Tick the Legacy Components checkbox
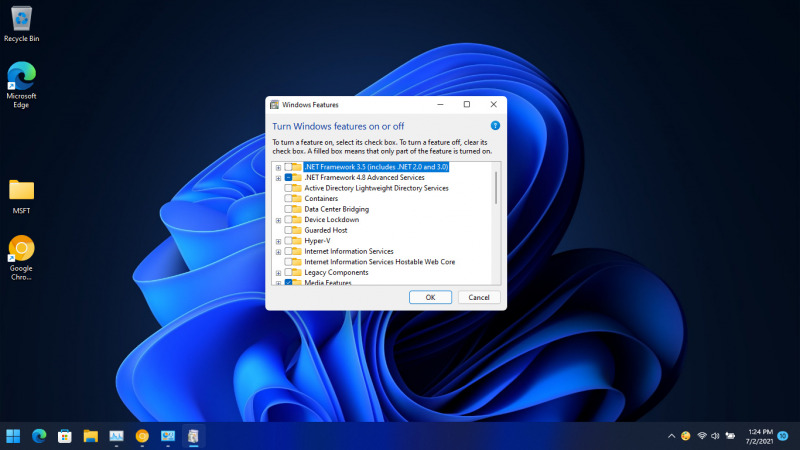Image resolution: width=800 pixels, height=450 pixels. 288,272
